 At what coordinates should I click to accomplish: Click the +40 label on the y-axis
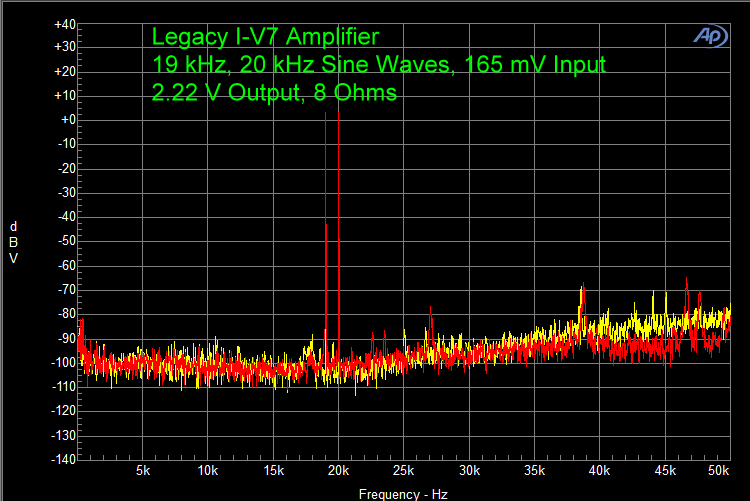pyautogui.click(x=63, y=23)
